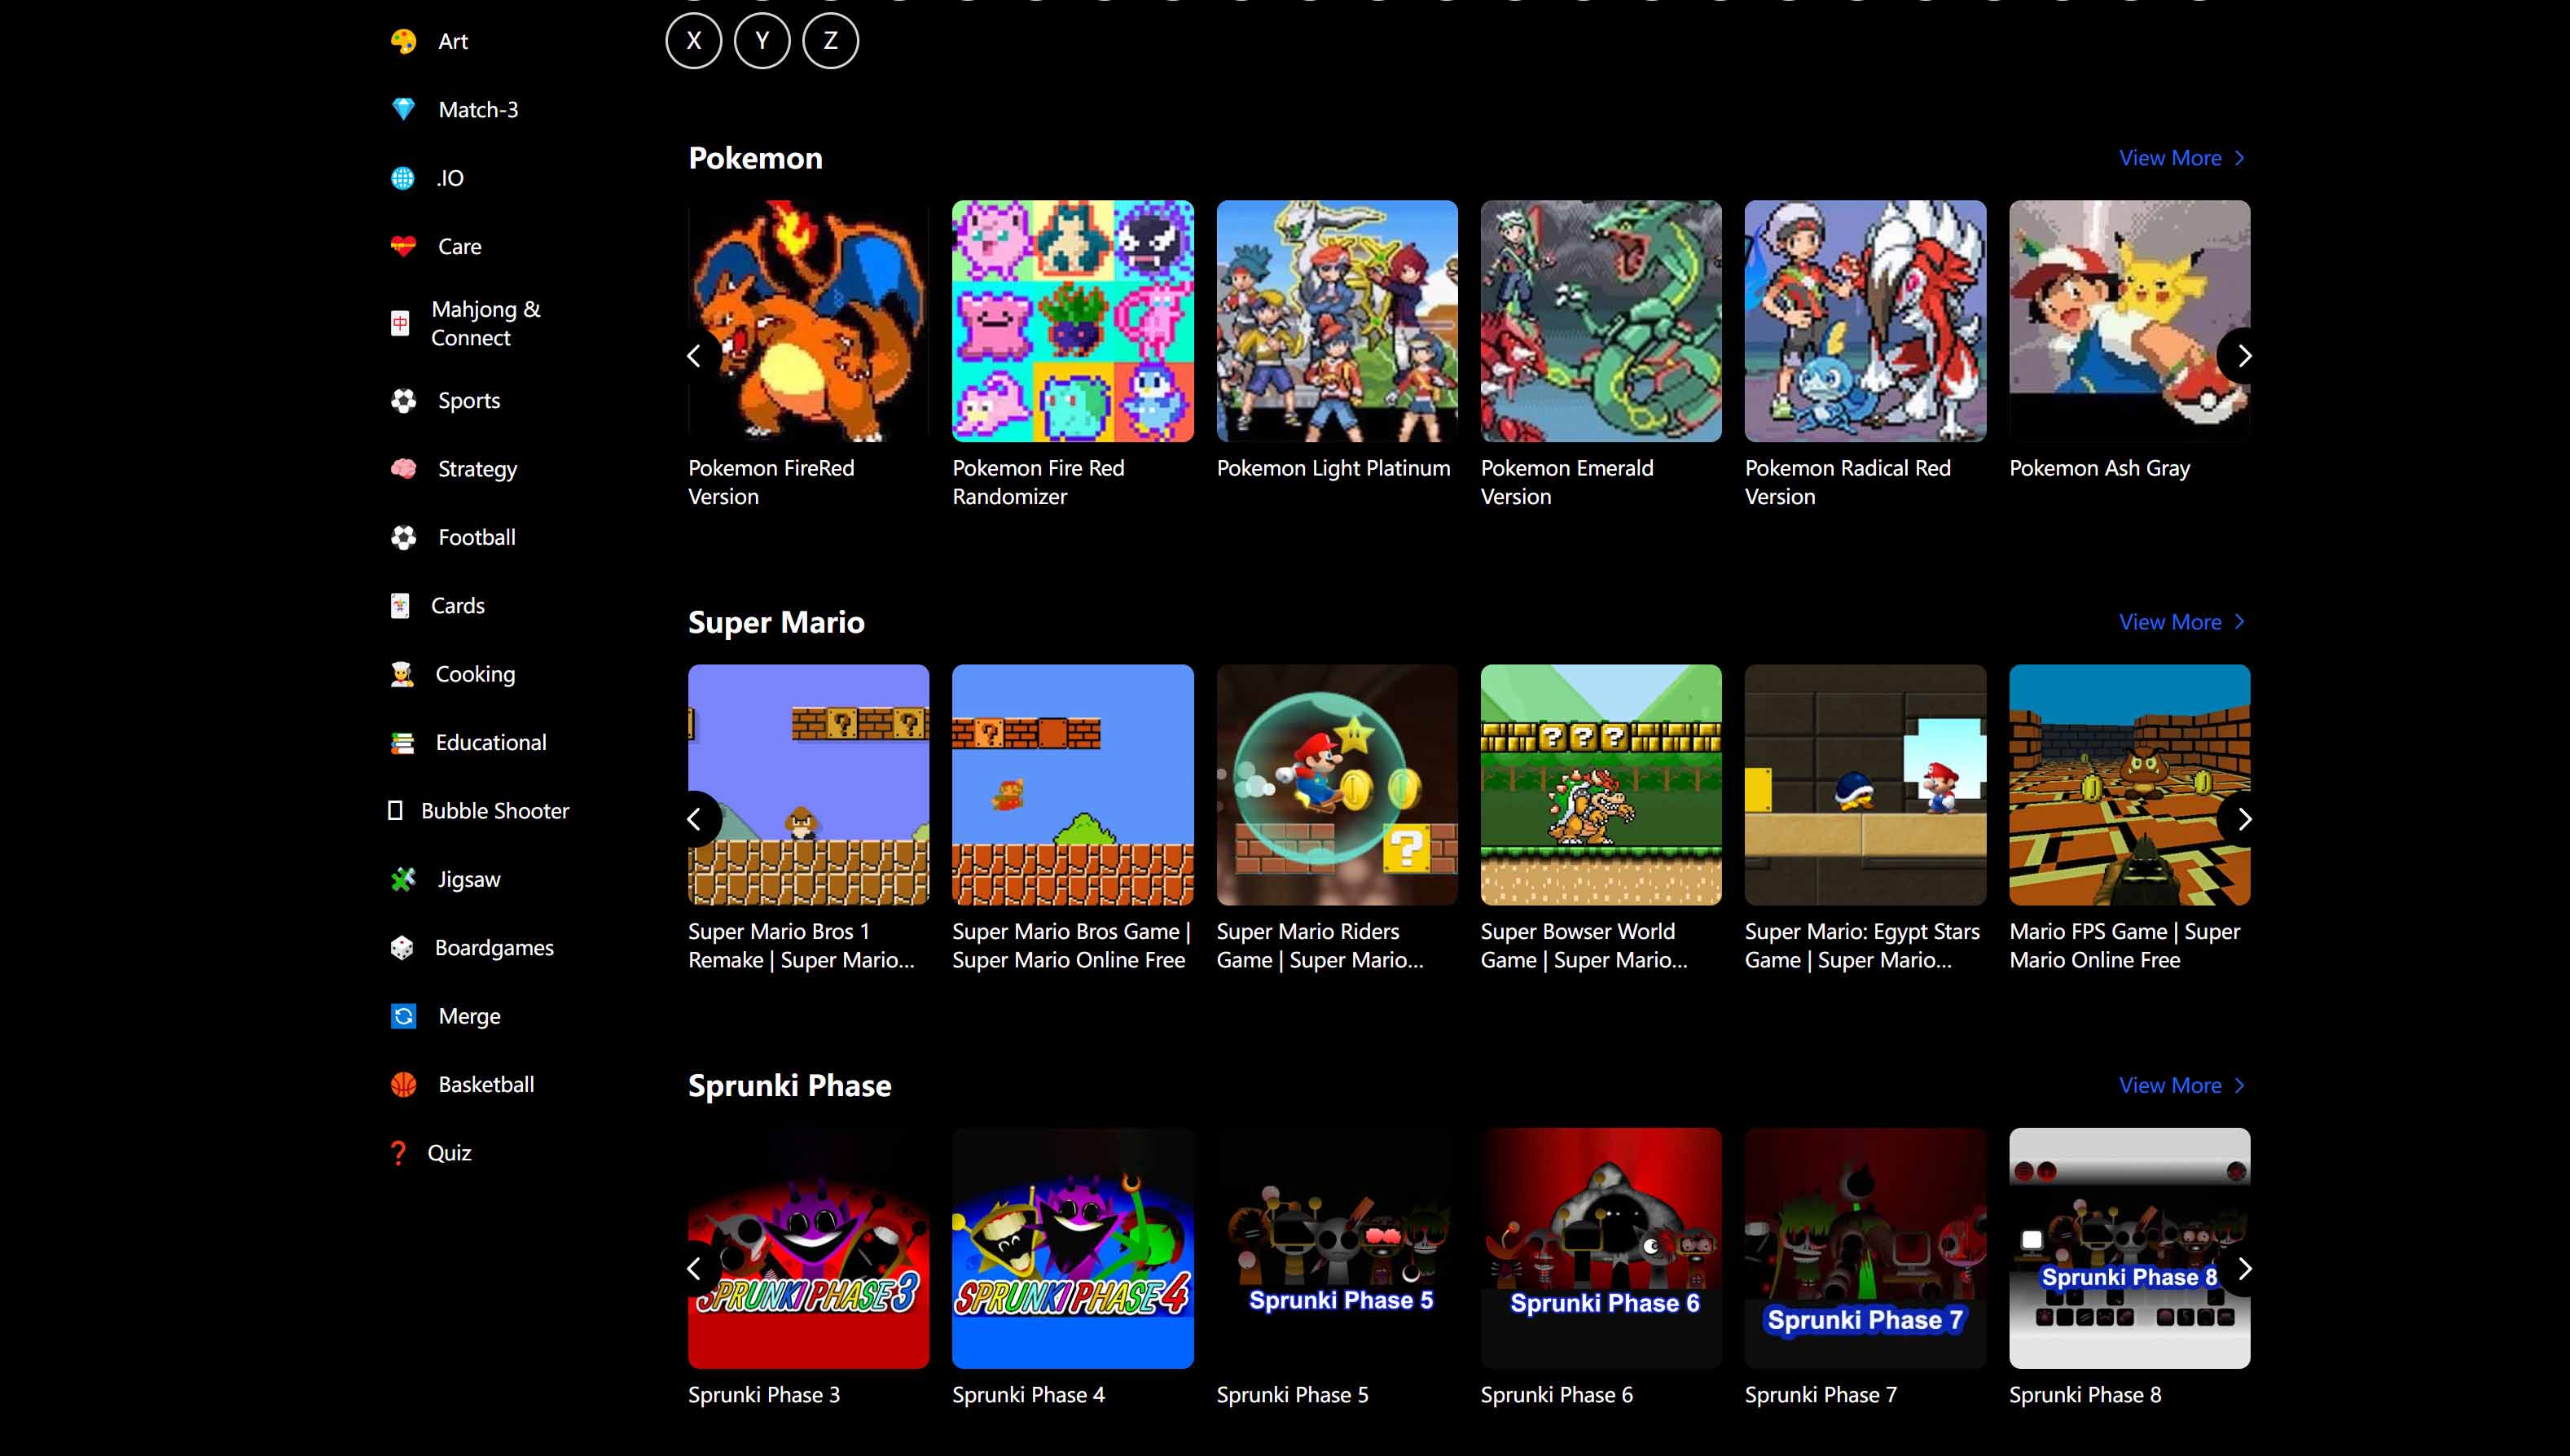Filter games by letter Y
This screenshot has height=1456, width=2570.
pos(762,41)
